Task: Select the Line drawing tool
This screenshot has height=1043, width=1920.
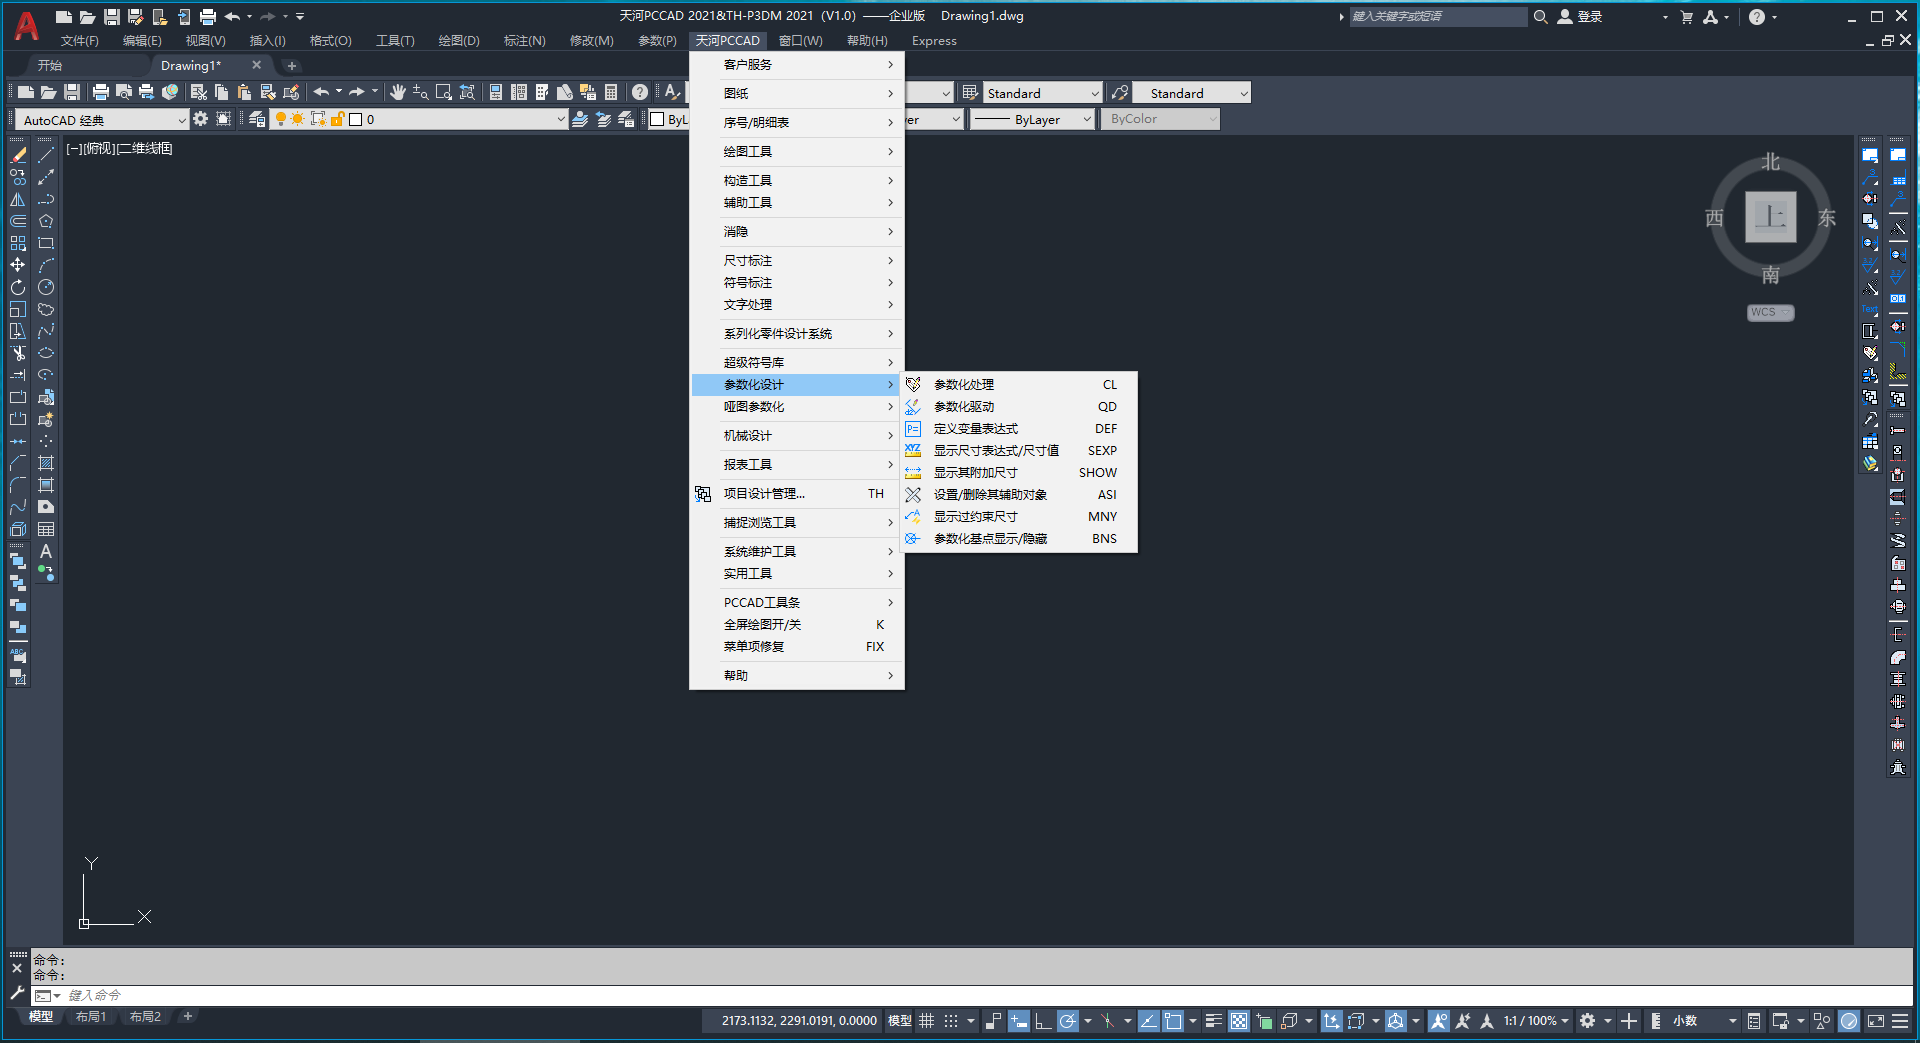Action: (x=46, y=155)
